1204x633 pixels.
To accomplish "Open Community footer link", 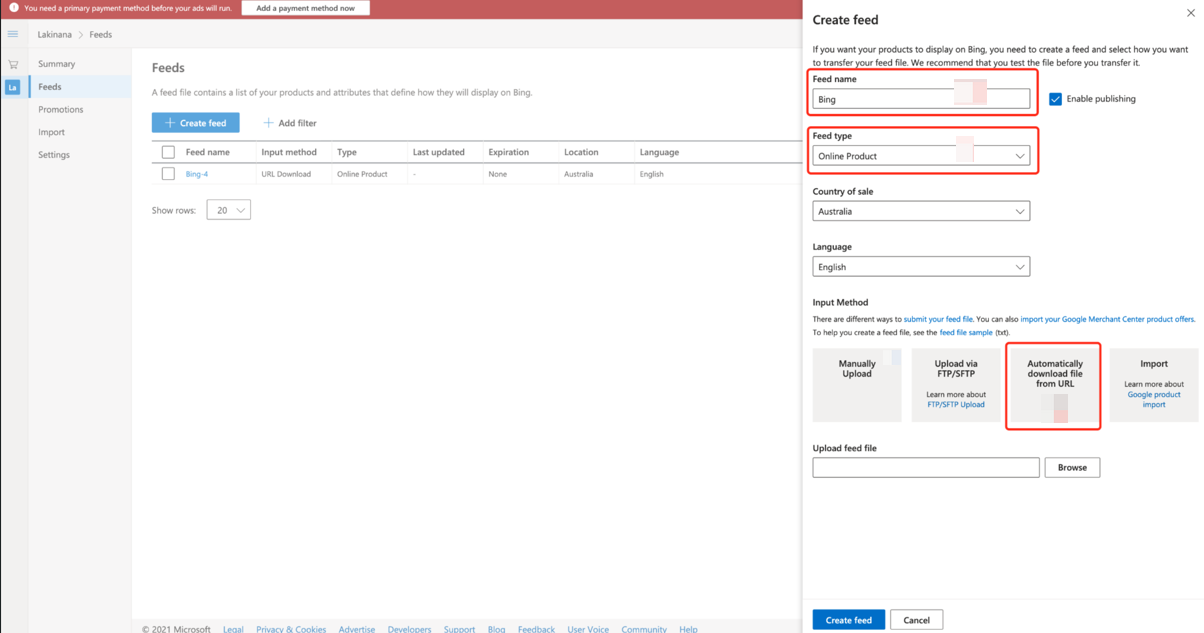I will tap(644, 629).
